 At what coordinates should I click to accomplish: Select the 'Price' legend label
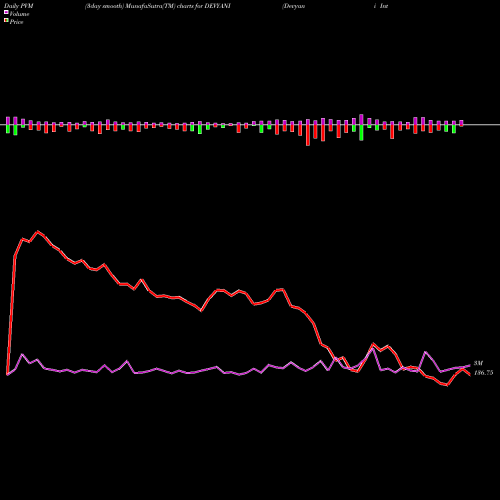tap(16, 22)
